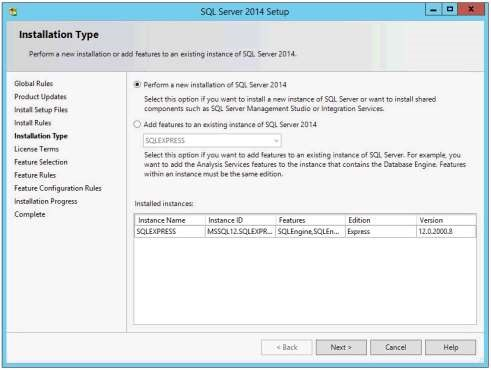Go to Install Setup Files step
491x370 pixels.
[x=41, y=110]
